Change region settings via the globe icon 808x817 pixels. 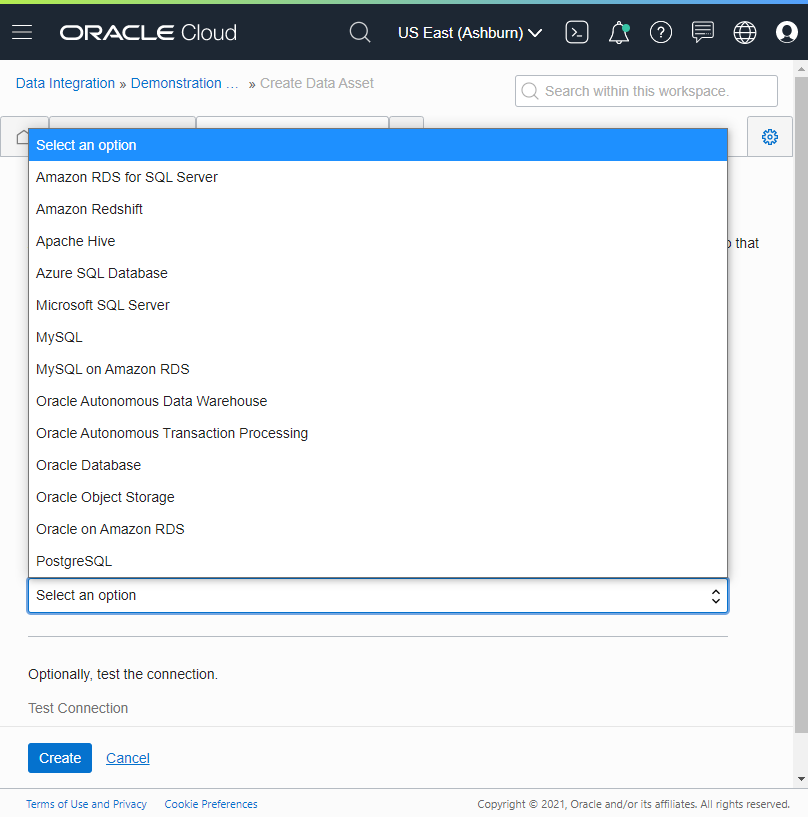[x=745, y=32]
